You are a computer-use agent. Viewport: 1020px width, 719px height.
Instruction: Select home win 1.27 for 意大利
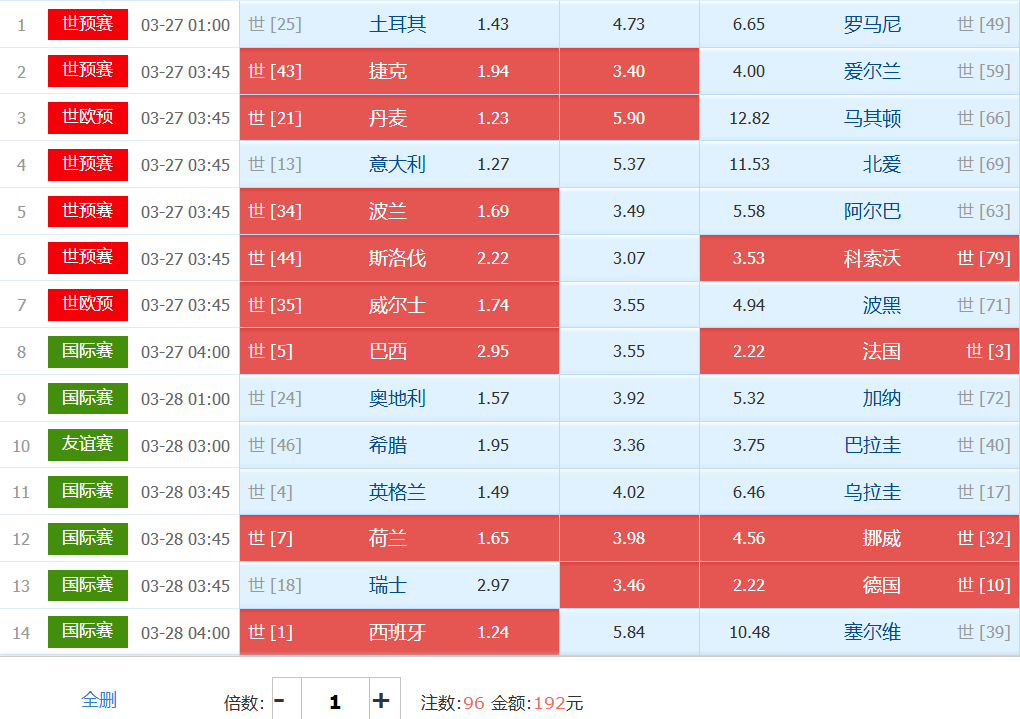click(x=399, y=164)
